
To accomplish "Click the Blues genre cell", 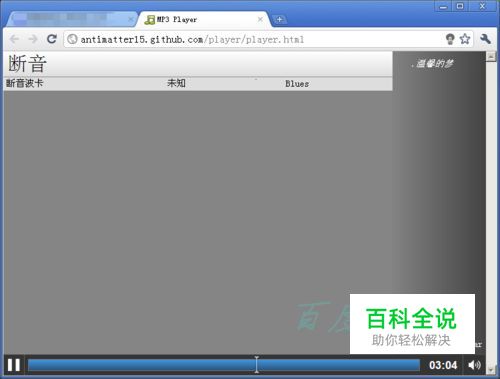I will coord(297,84).
